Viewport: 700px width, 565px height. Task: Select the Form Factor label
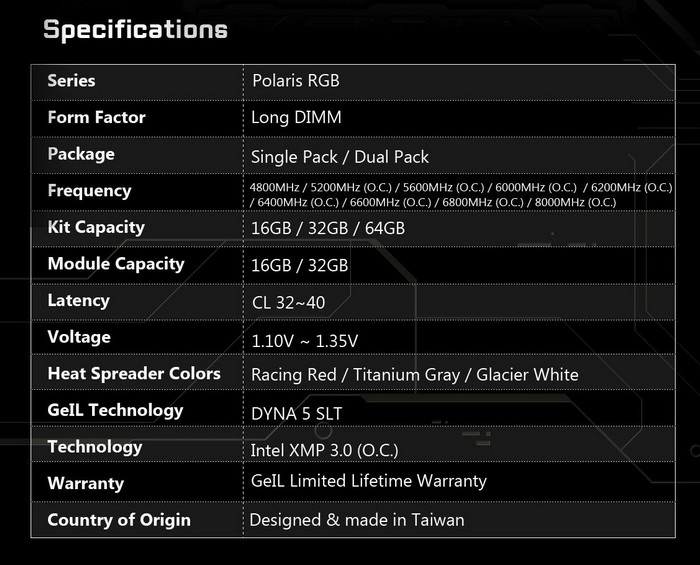(96, 117)
